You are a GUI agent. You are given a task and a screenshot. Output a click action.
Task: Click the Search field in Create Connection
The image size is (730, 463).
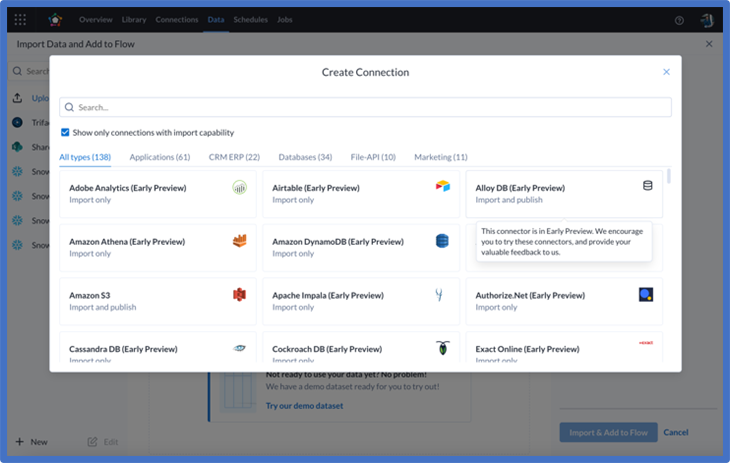[x=365, y=107]
